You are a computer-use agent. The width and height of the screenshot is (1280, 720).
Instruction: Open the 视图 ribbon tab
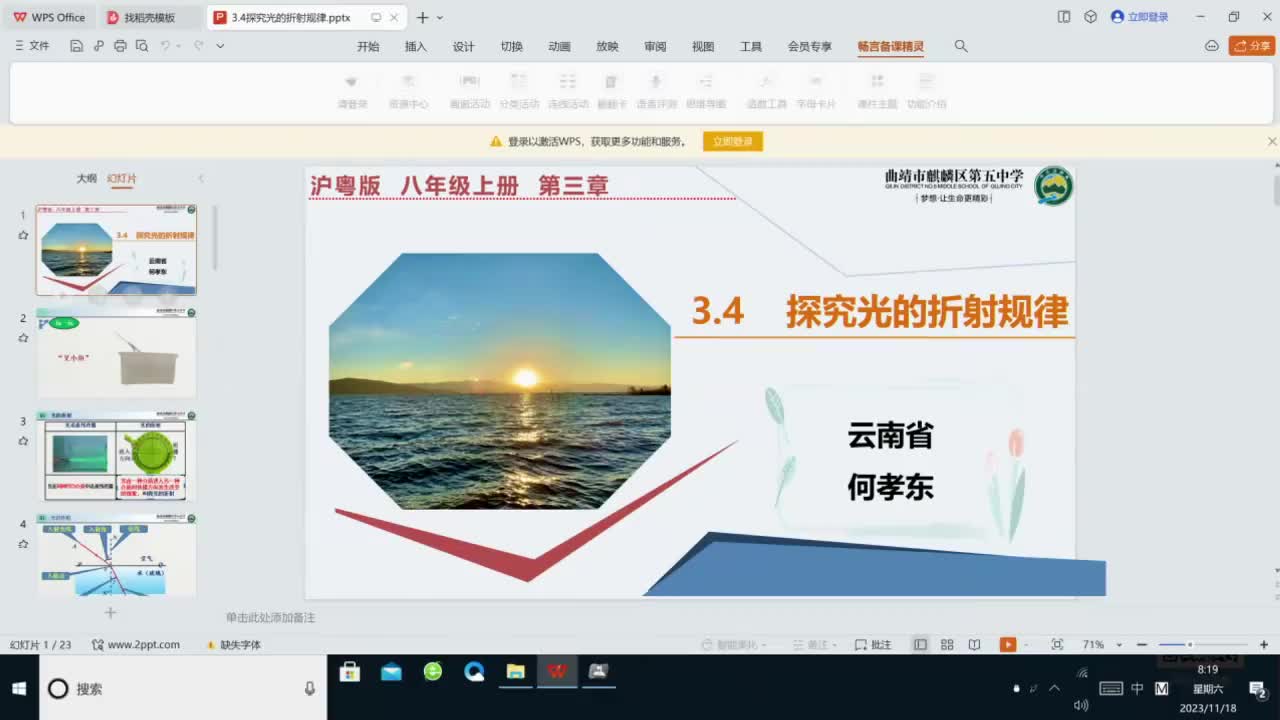coord(703,47)
